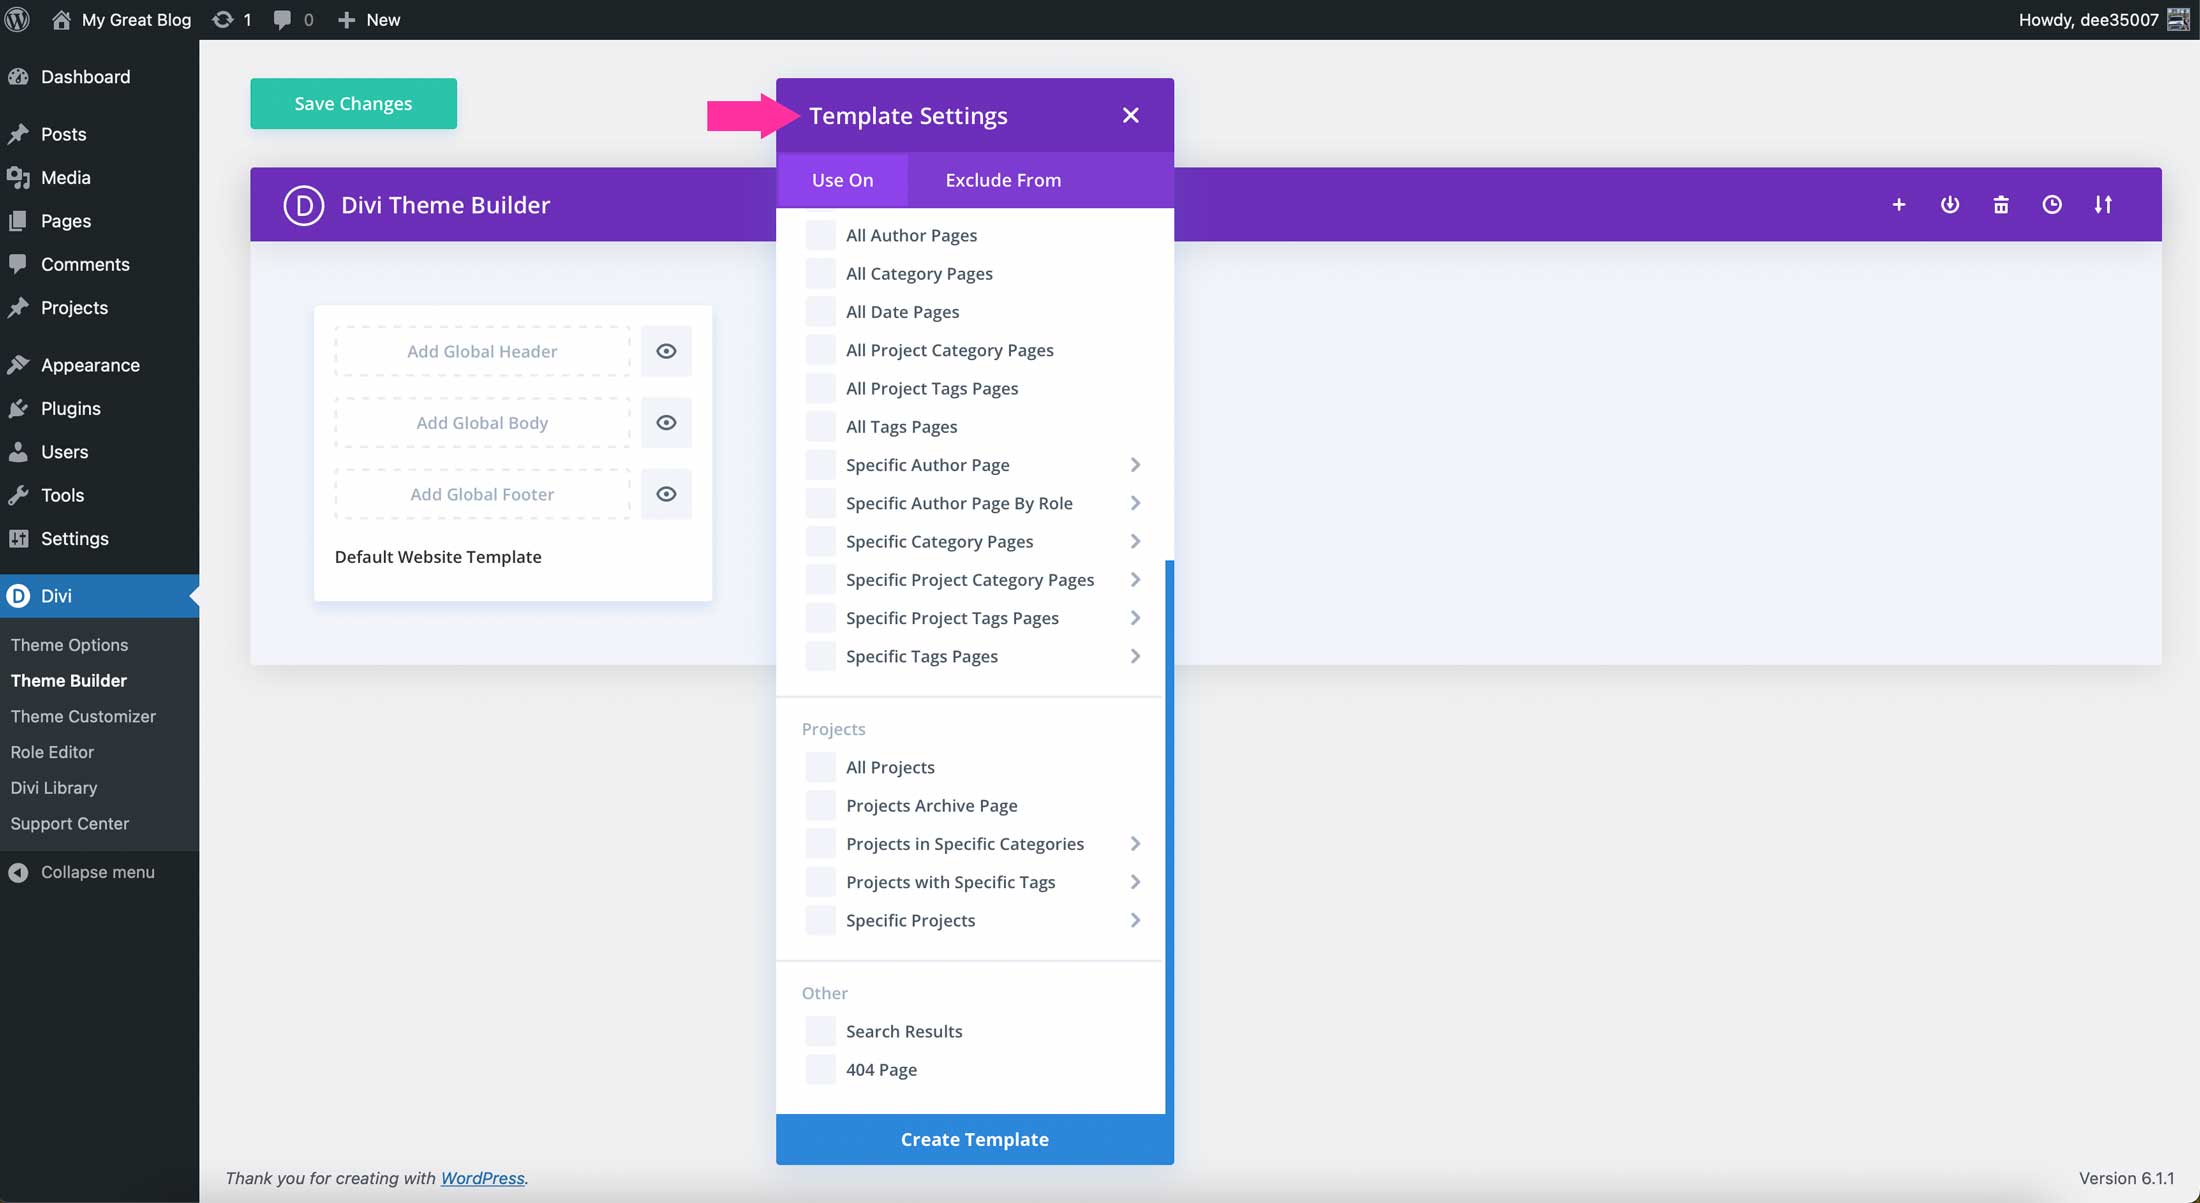The height and width of the screenshot is (1203, 2200).
Task: Expand Specific Tags Pages chevron
Action: (1135, 656)
